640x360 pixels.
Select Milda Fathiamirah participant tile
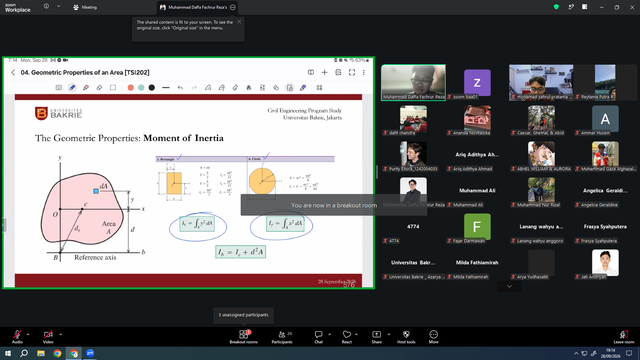point(477,262)
